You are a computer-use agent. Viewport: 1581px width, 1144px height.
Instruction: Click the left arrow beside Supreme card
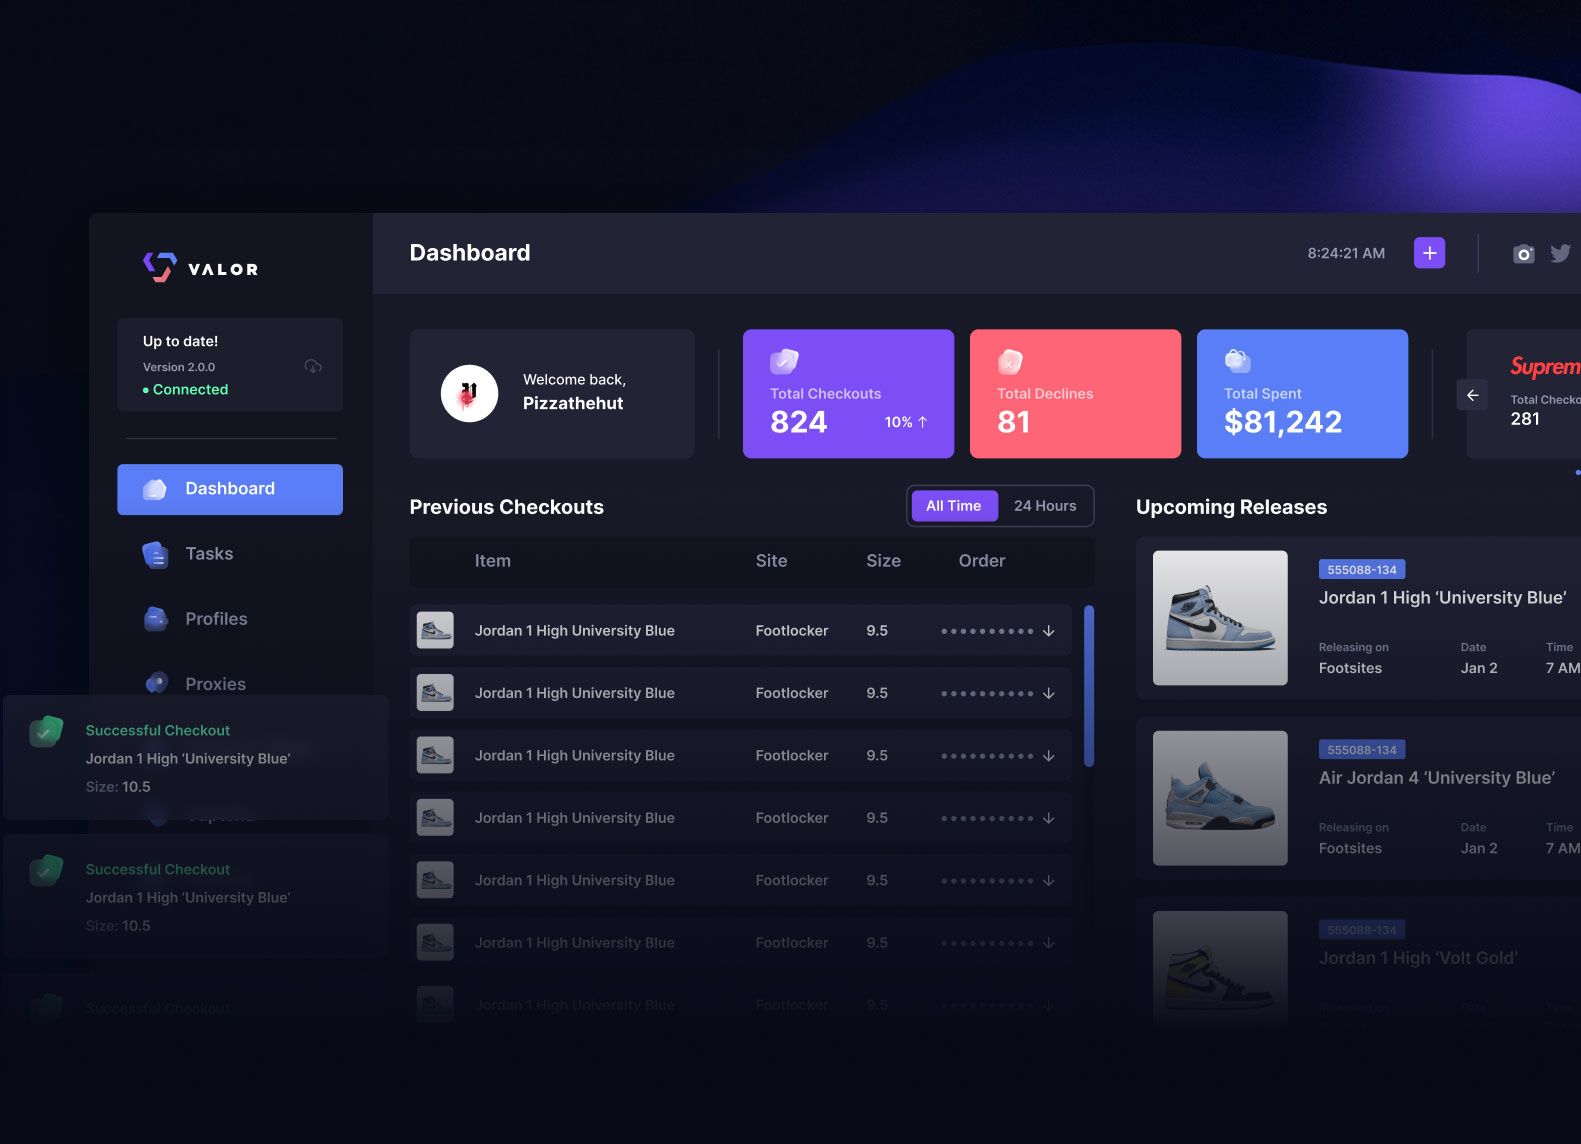(1472, 395)
